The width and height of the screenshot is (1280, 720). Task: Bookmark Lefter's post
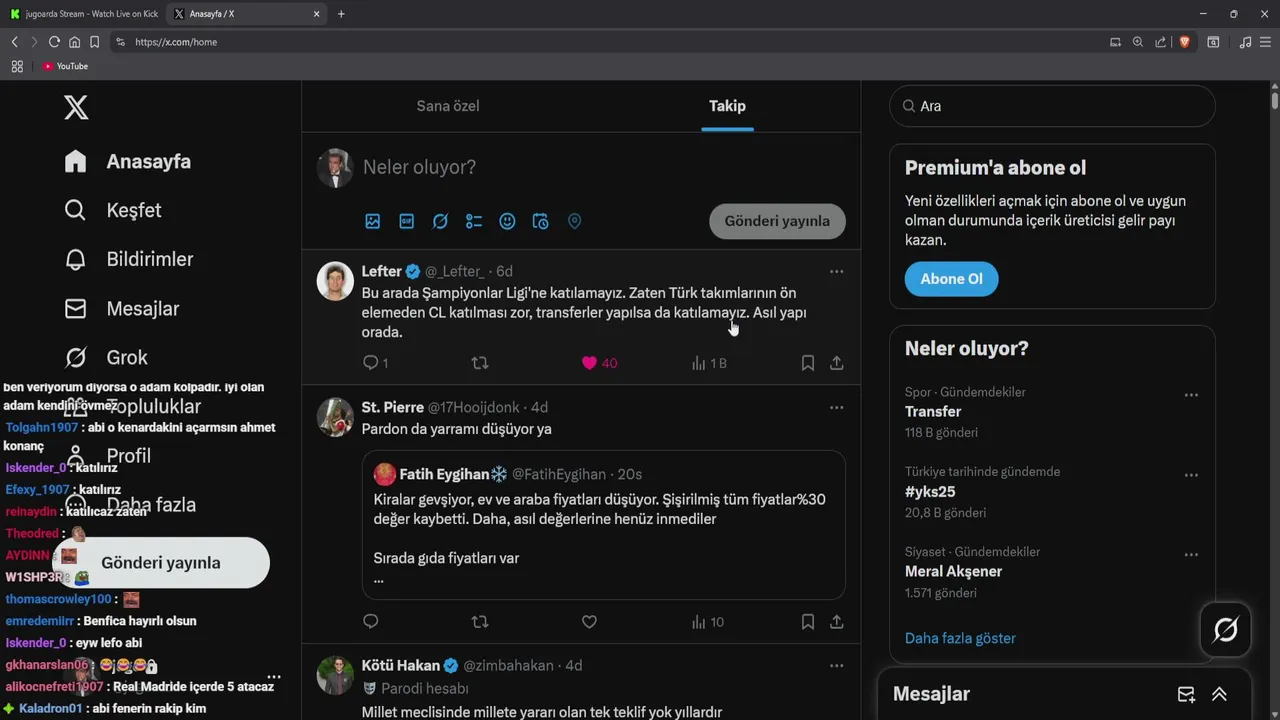point(807,363)
